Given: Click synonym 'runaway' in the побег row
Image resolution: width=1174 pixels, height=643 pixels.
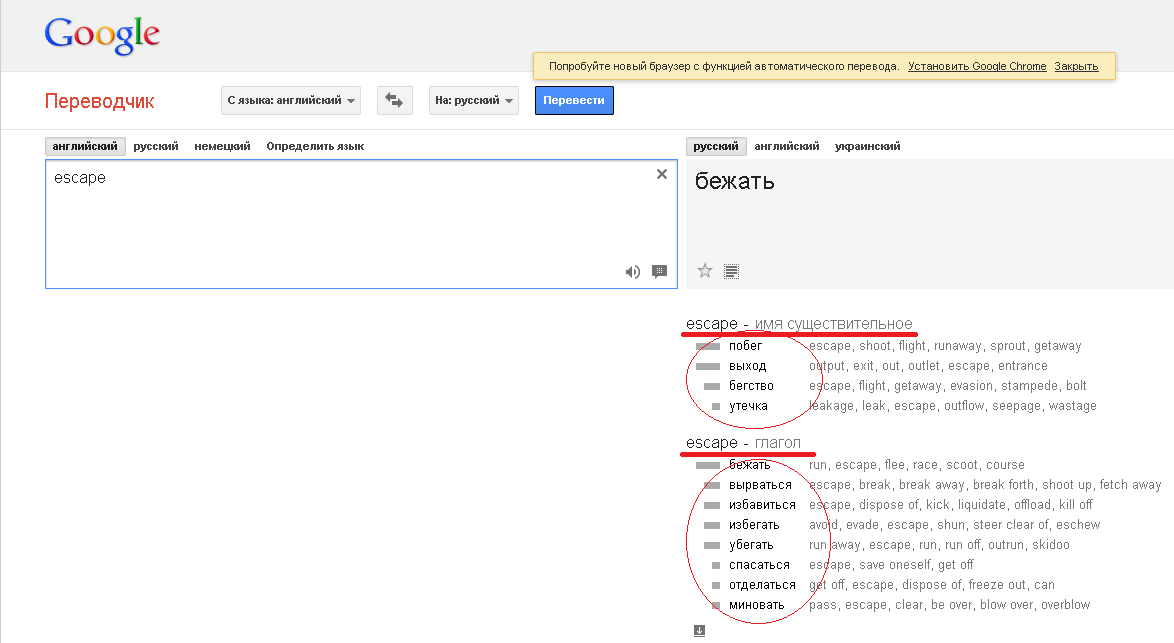Looking at the screenshot, I should [x=958, y=346].
